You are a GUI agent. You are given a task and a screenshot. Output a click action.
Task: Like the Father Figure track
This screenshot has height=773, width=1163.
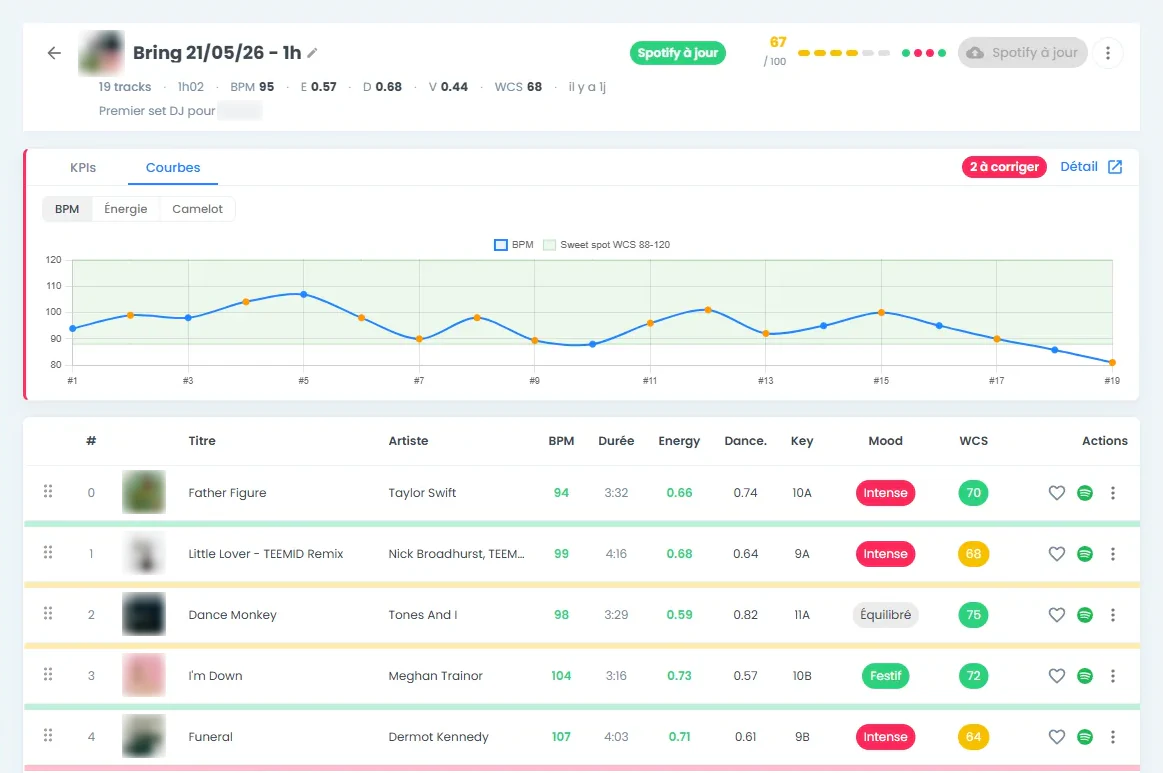[x=1057, y=493]
